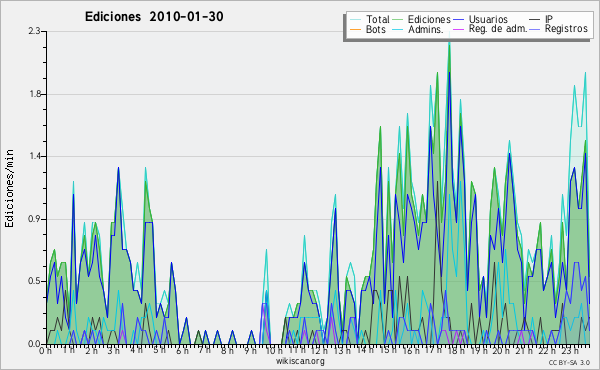This screenshot has height=370, width=600.
Task: Click the Bots legend color line
Action: click(355, 29)
